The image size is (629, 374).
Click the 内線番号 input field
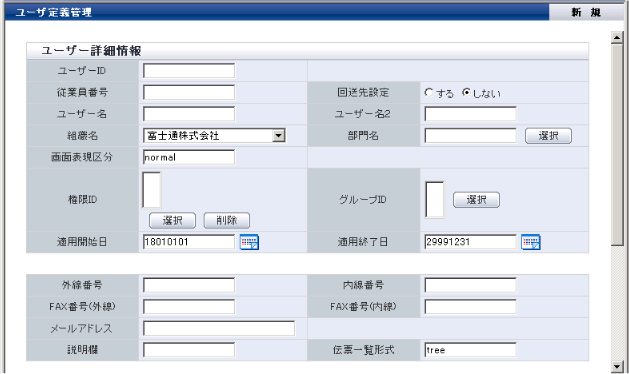(471, 285)
